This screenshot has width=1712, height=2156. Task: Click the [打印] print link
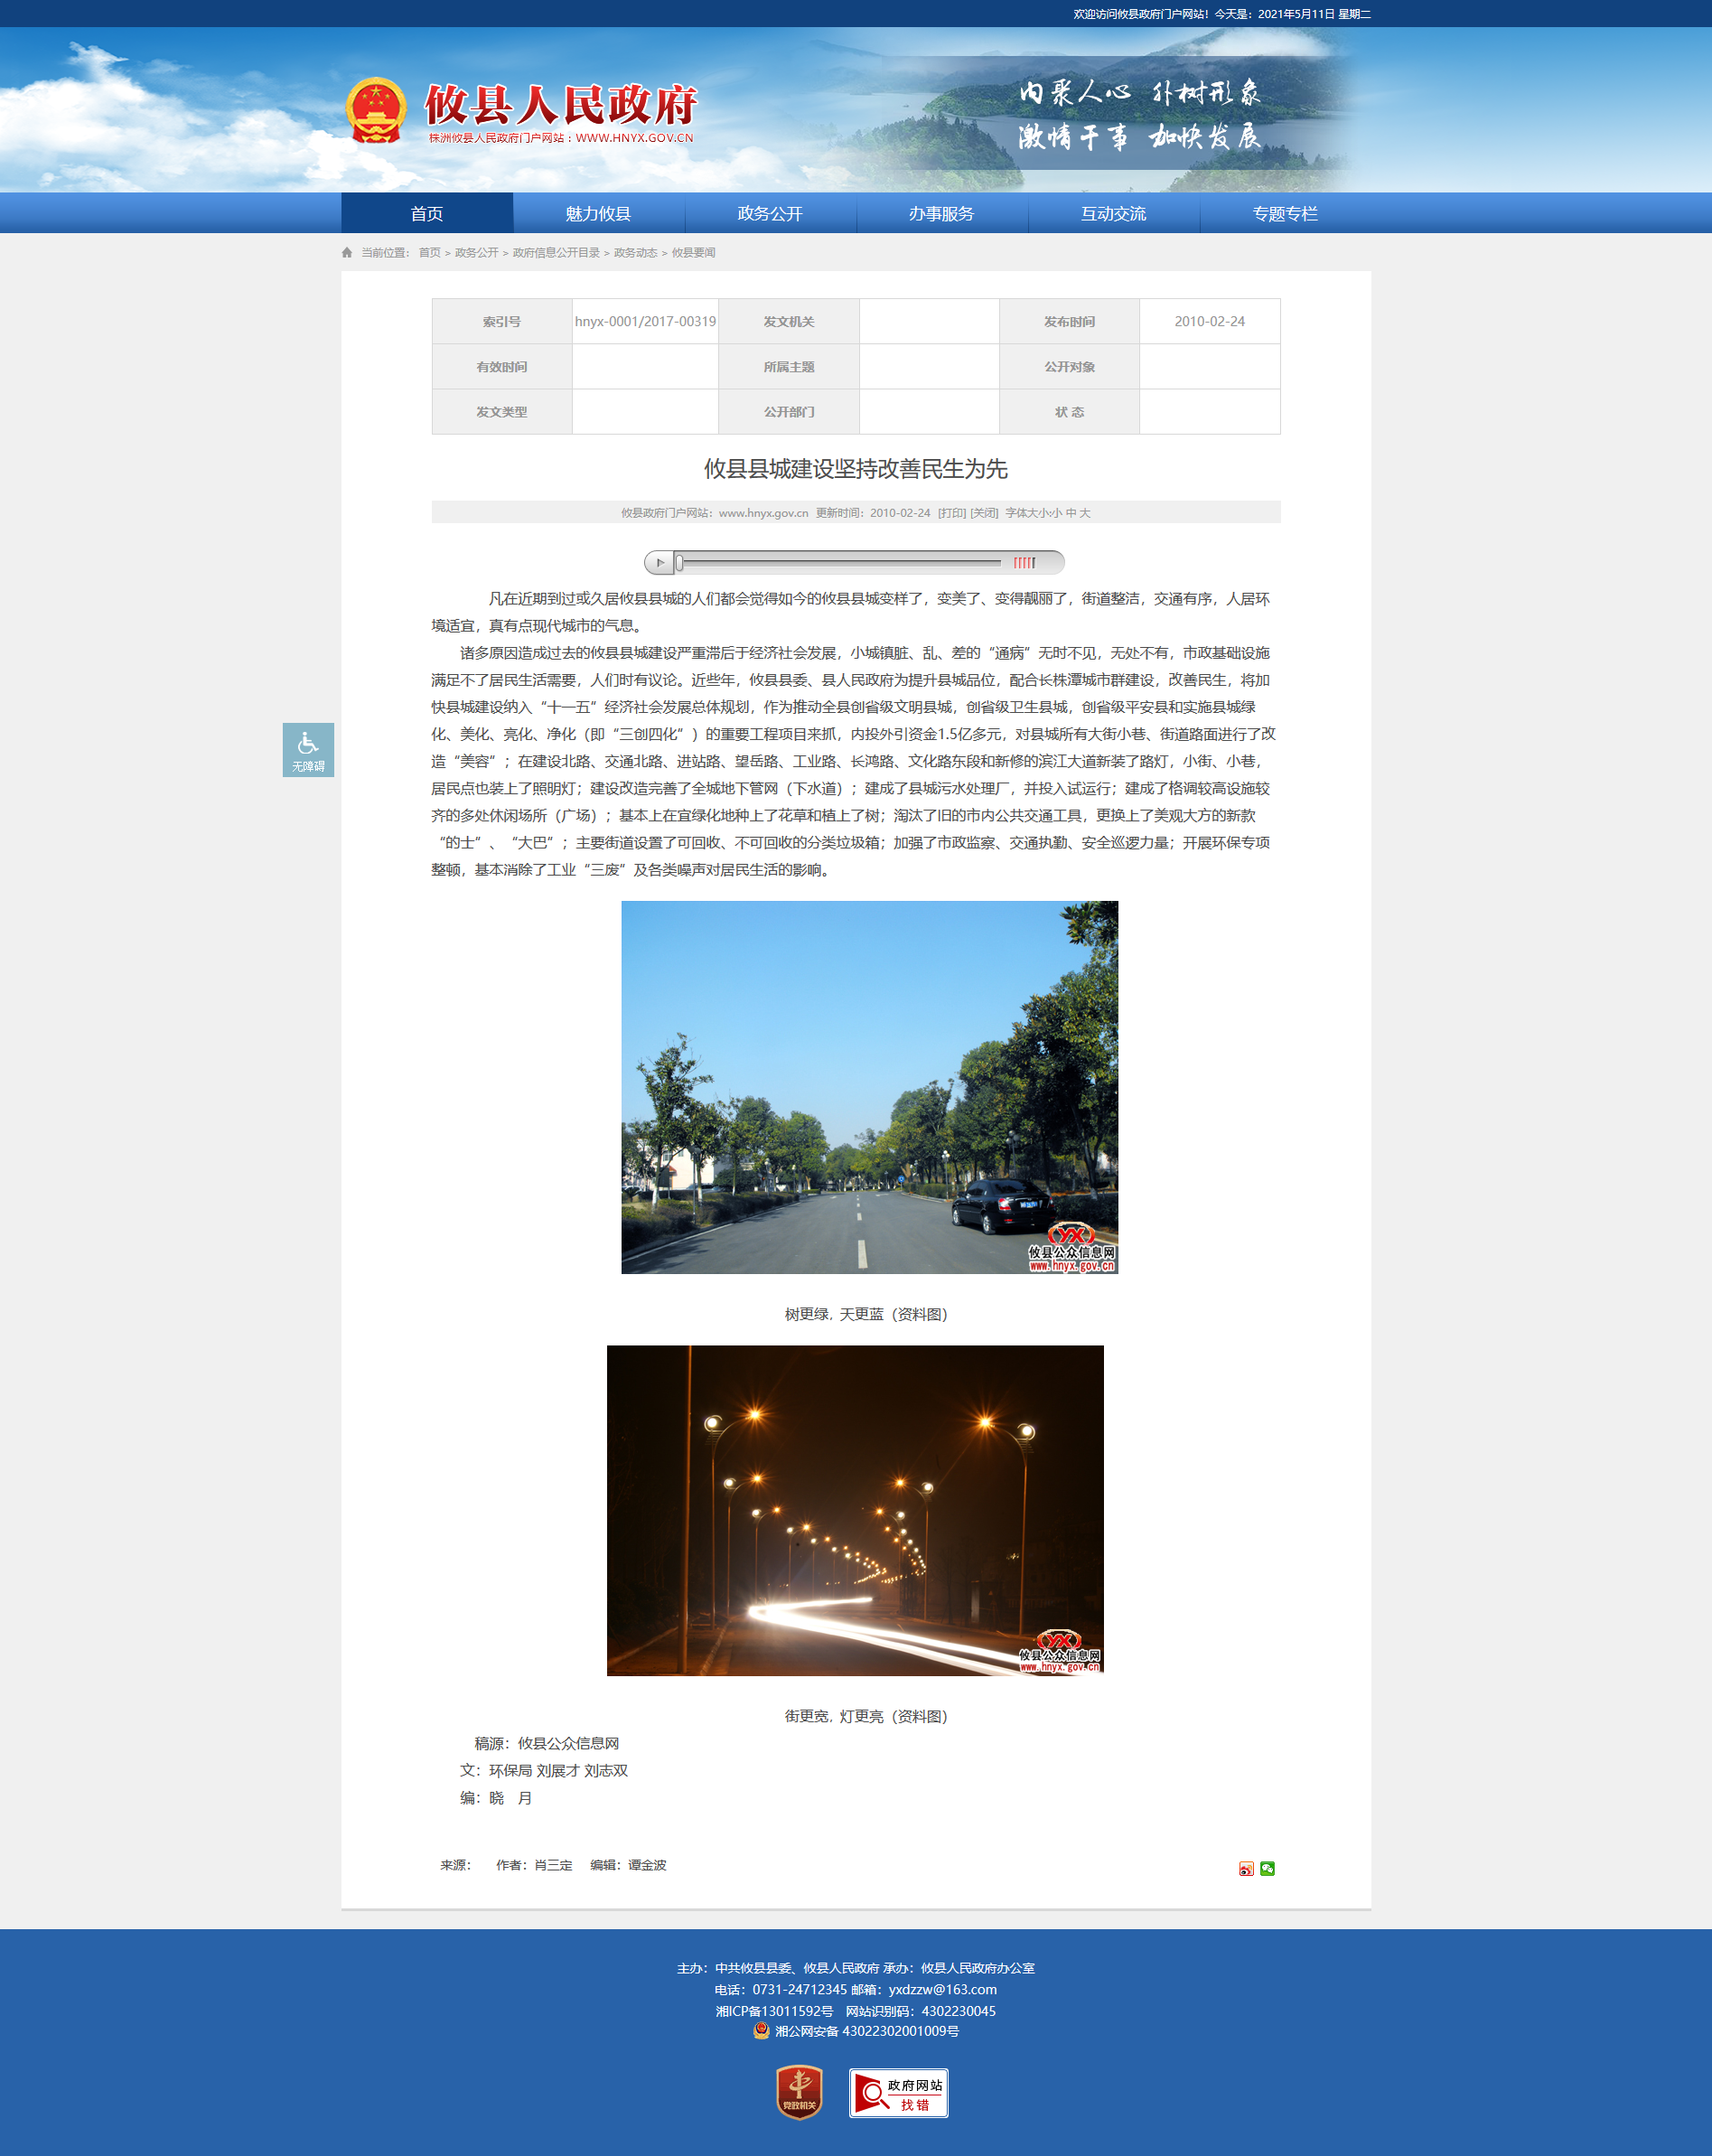click(x=951, y=513)
